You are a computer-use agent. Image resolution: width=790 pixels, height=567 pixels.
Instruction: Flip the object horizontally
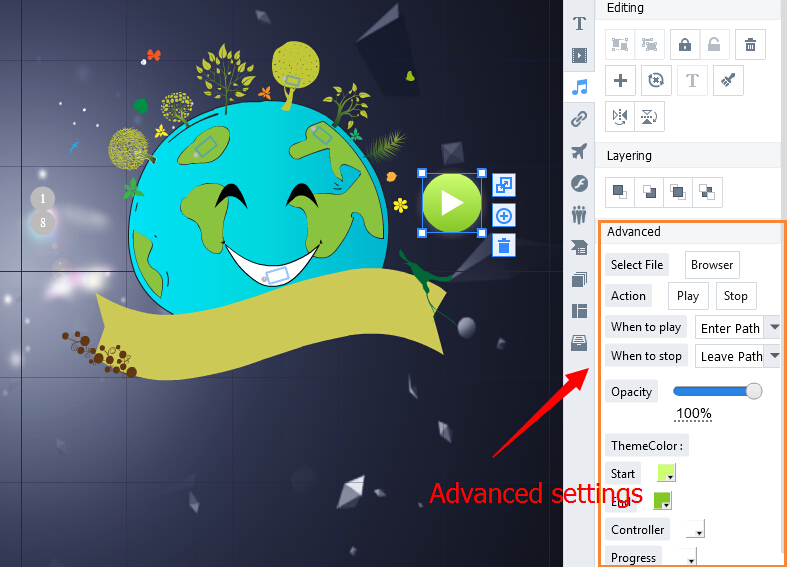pos(620,116)
